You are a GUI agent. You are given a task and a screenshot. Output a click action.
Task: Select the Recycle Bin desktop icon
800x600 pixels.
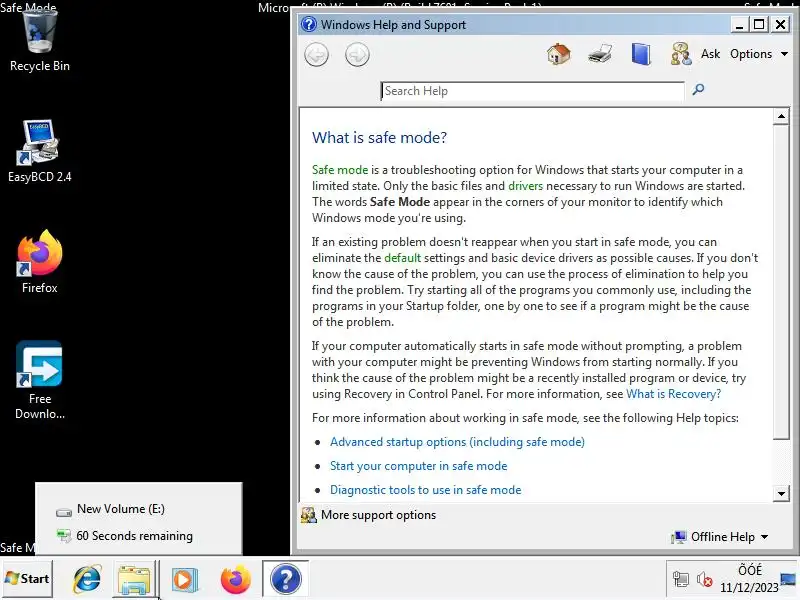[40, 41]
